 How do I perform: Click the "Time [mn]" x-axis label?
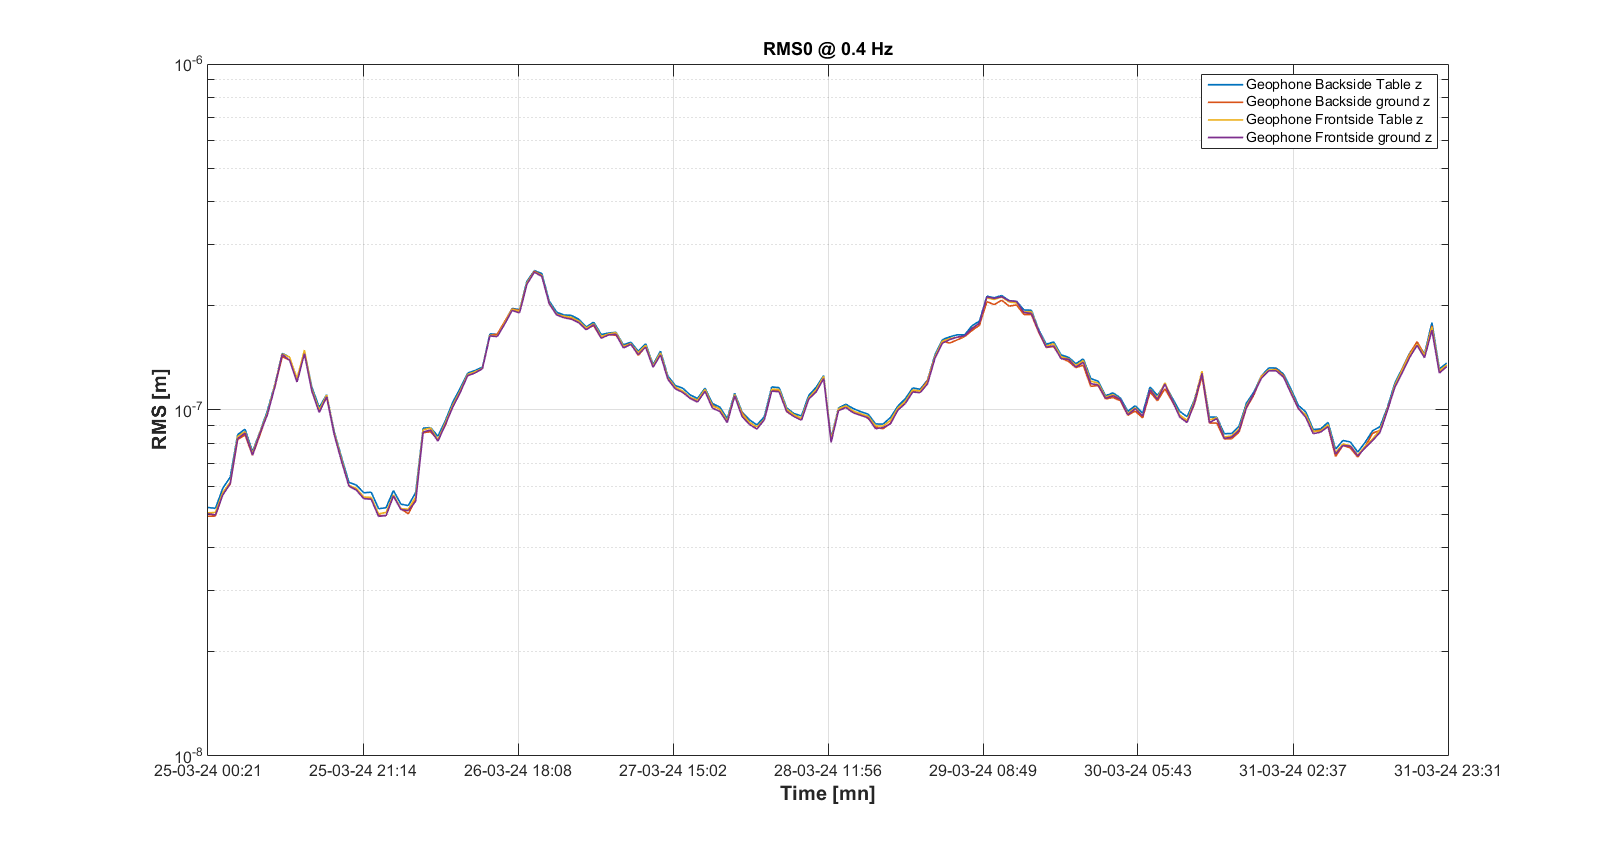827,794
